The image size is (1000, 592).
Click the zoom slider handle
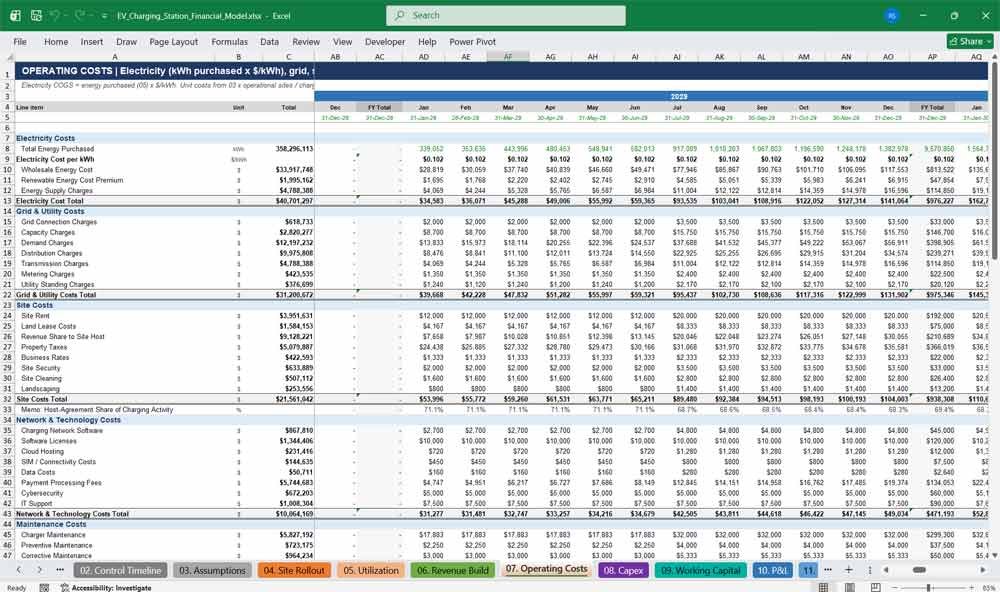point(929,587)
